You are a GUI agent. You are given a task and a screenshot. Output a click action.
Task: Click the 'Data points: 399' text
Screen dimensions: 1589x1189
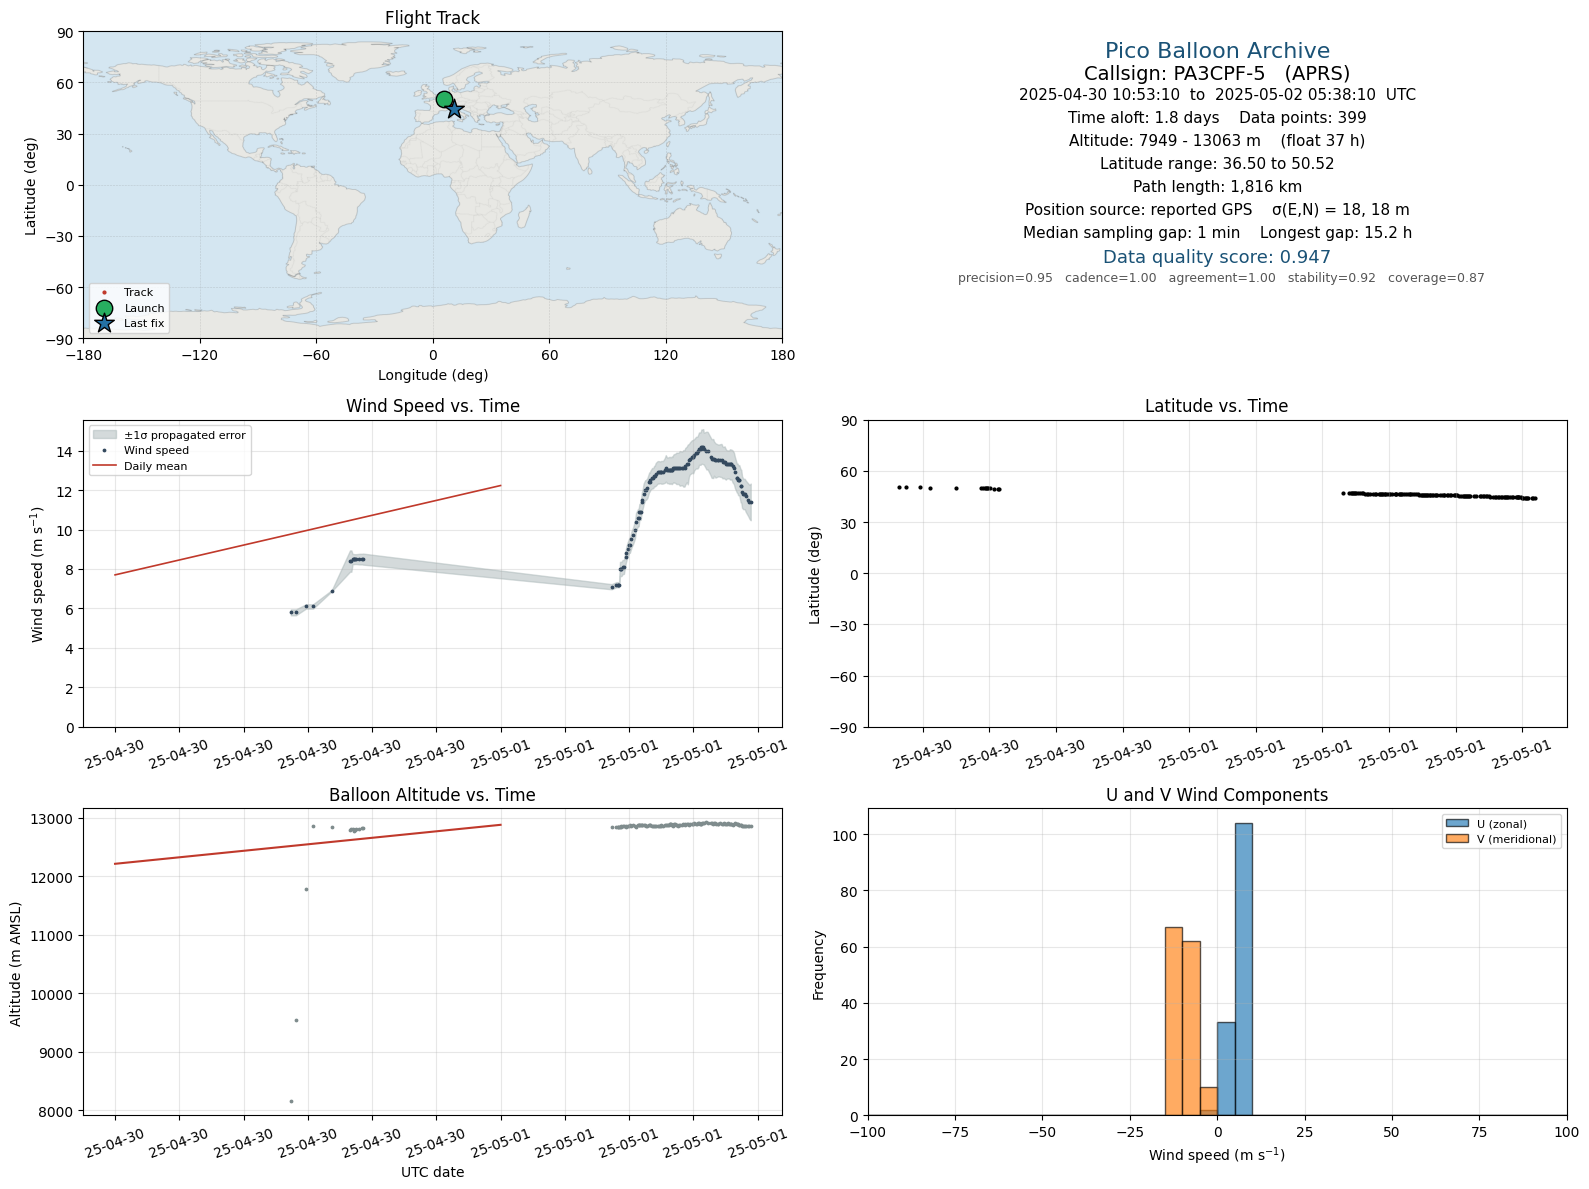coord(1303,118)
